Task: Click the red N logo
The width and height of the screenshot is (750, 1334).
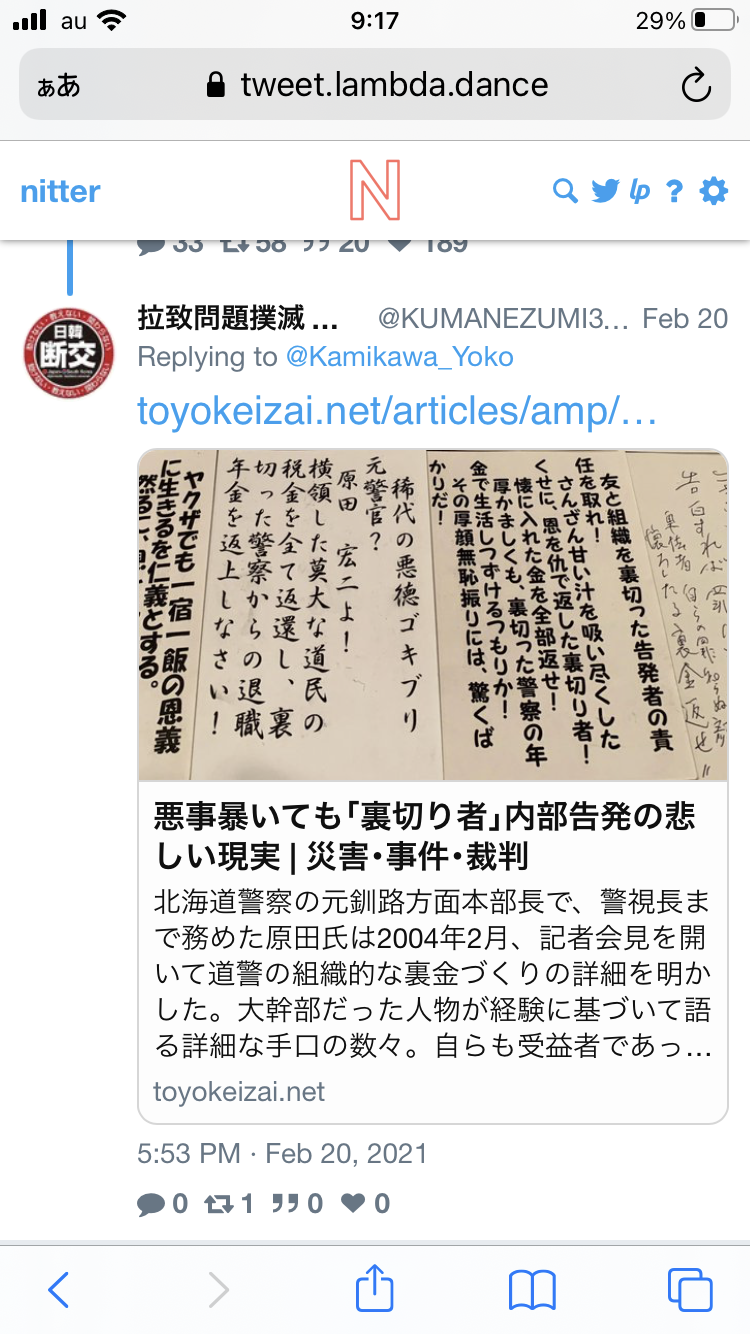Action: click(375, 190)
